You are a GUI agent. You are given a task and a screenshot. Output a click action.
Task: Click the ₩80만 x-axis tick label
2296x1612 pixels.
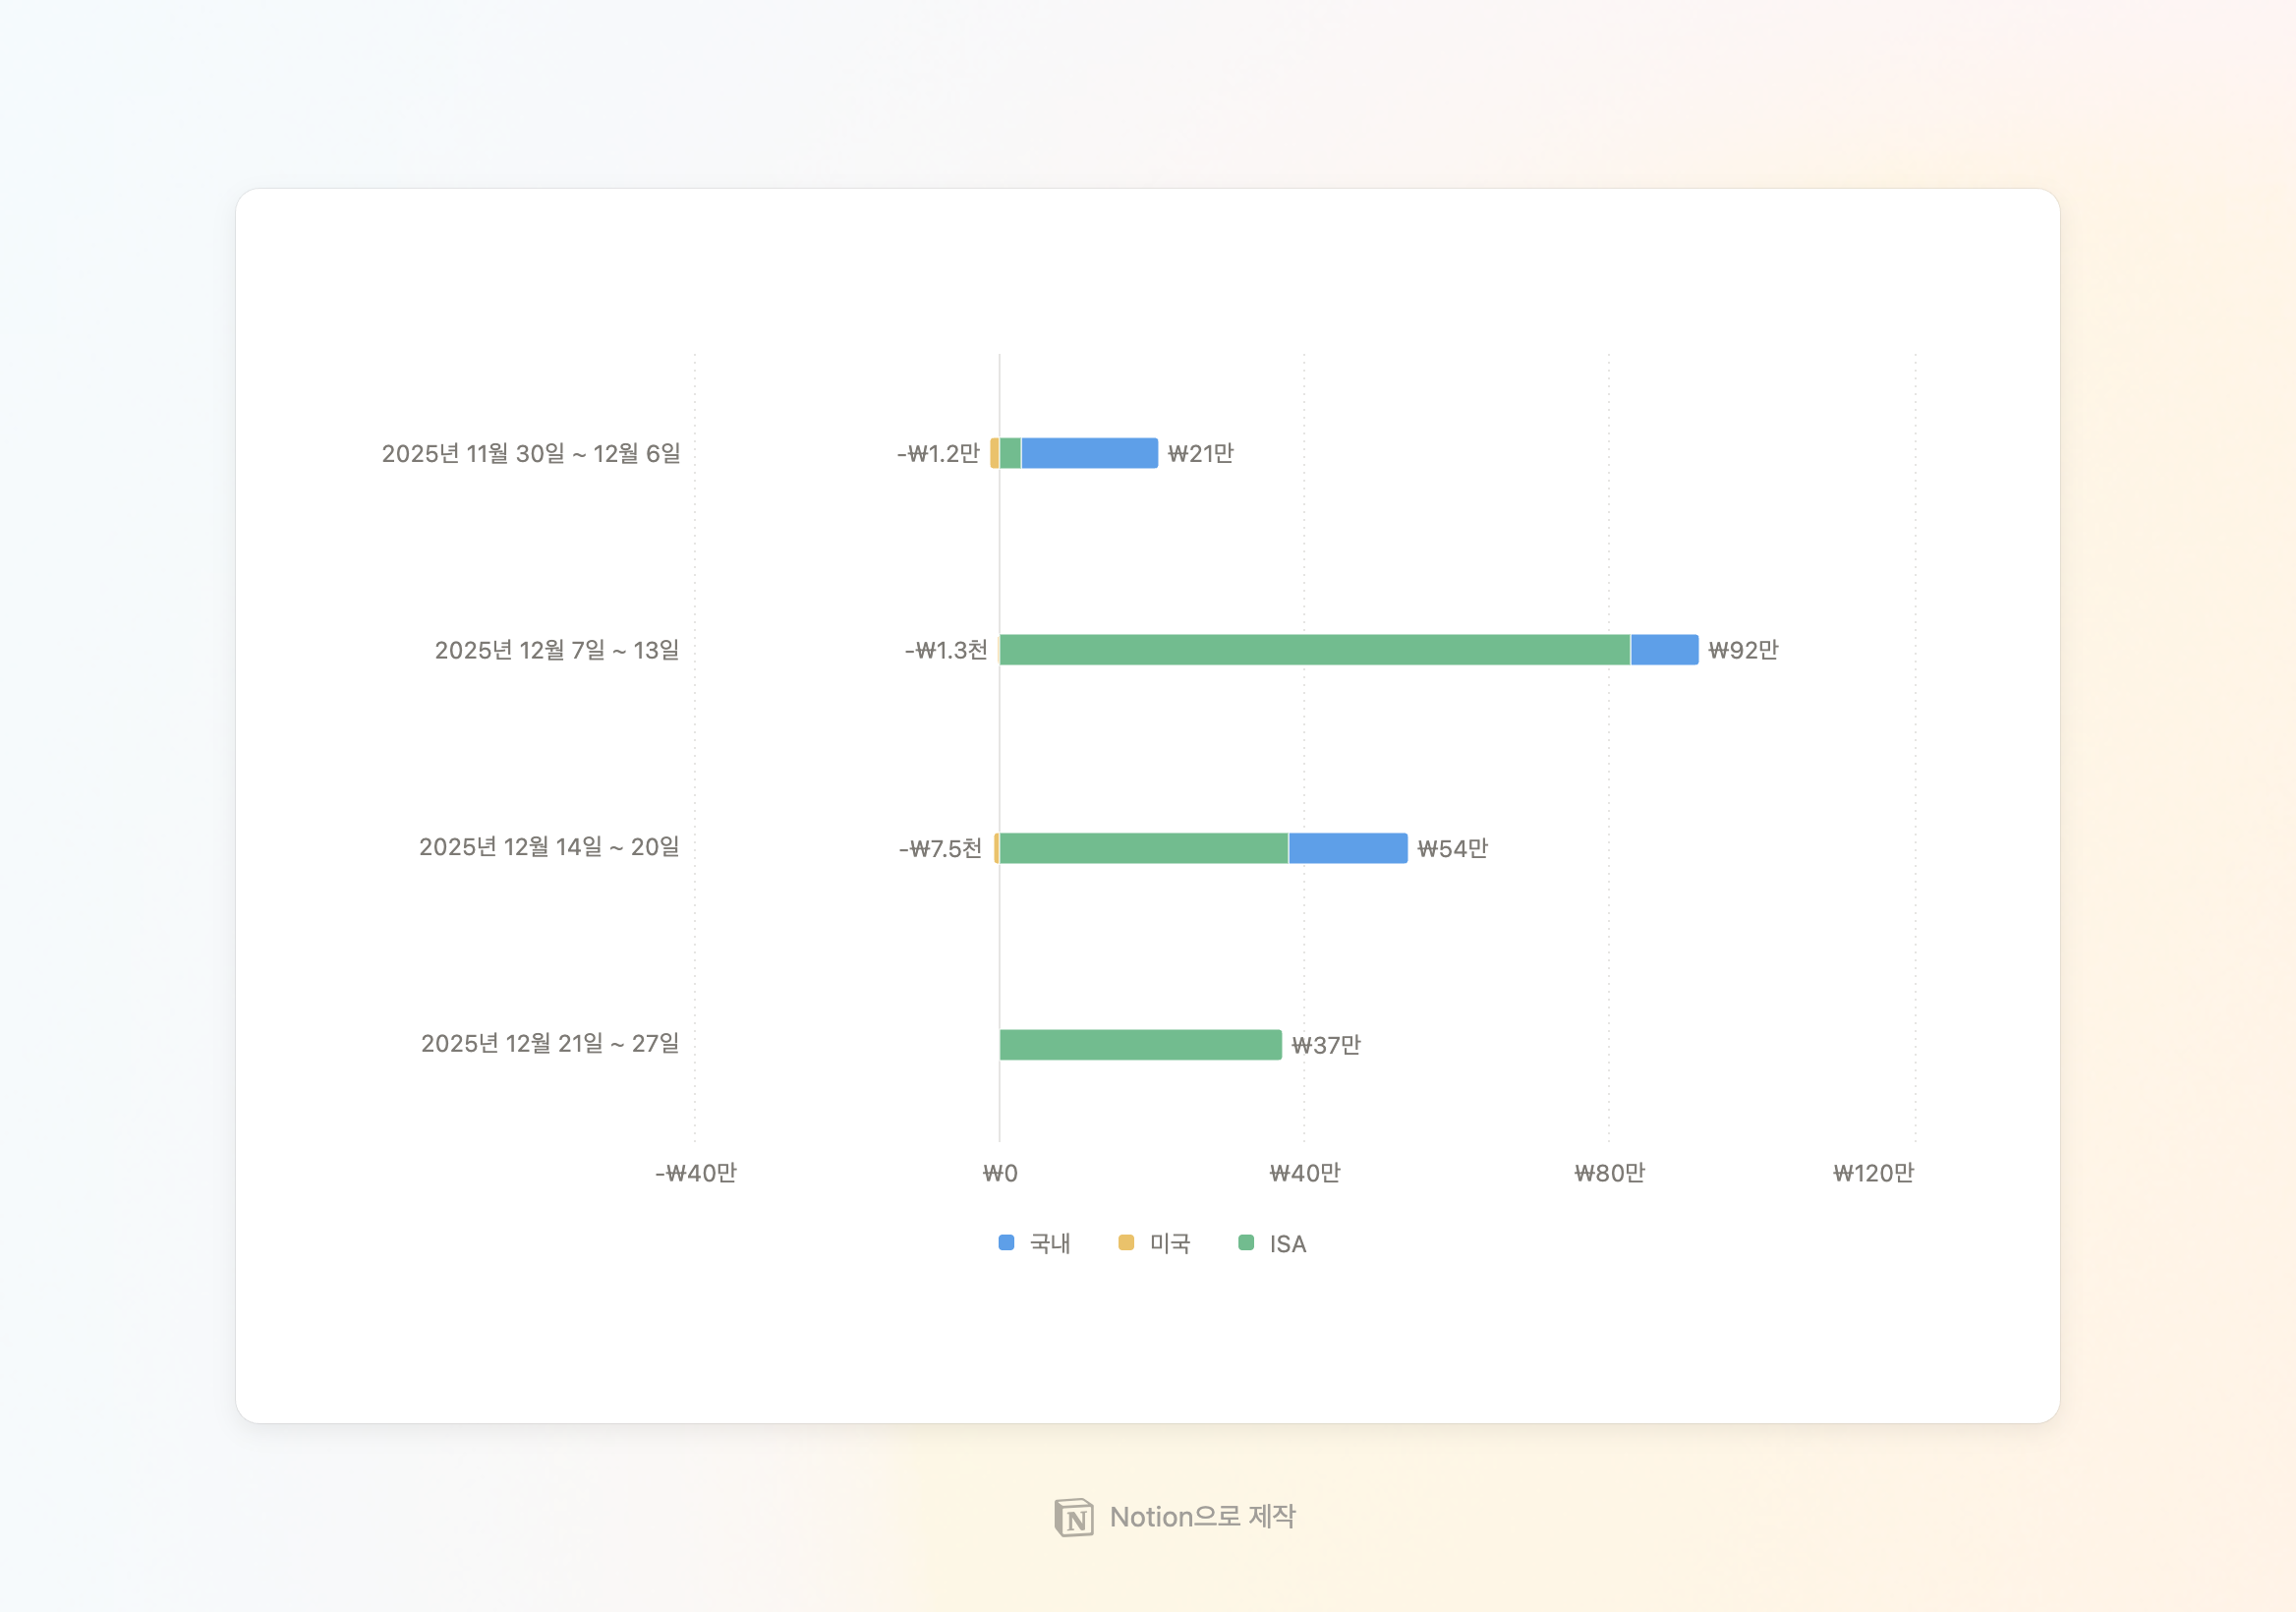tap(1609, 1173)
